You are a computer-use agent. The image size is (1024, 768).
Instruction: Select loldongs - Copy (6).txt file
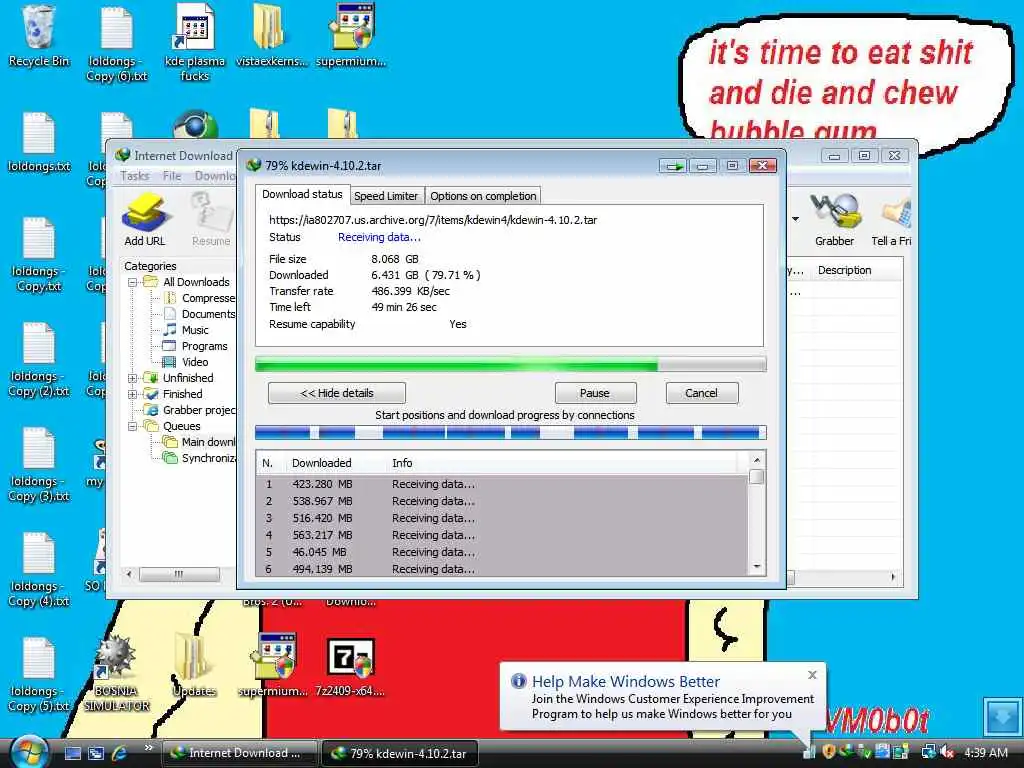[117, 43]
